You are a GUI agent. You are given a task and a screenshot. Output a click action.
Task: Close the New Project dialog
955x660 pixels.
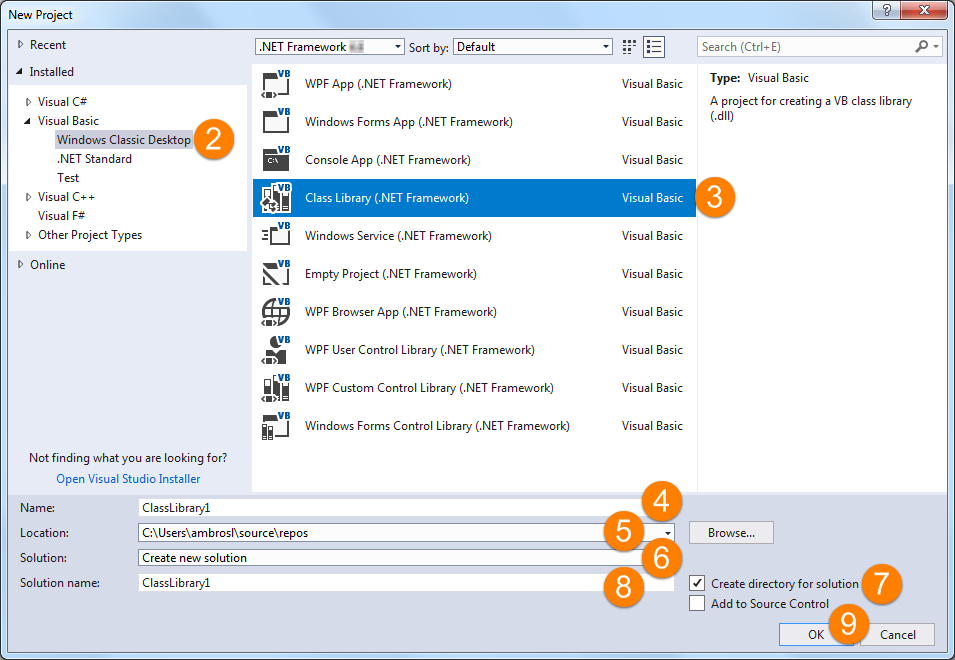coord(924,10)
